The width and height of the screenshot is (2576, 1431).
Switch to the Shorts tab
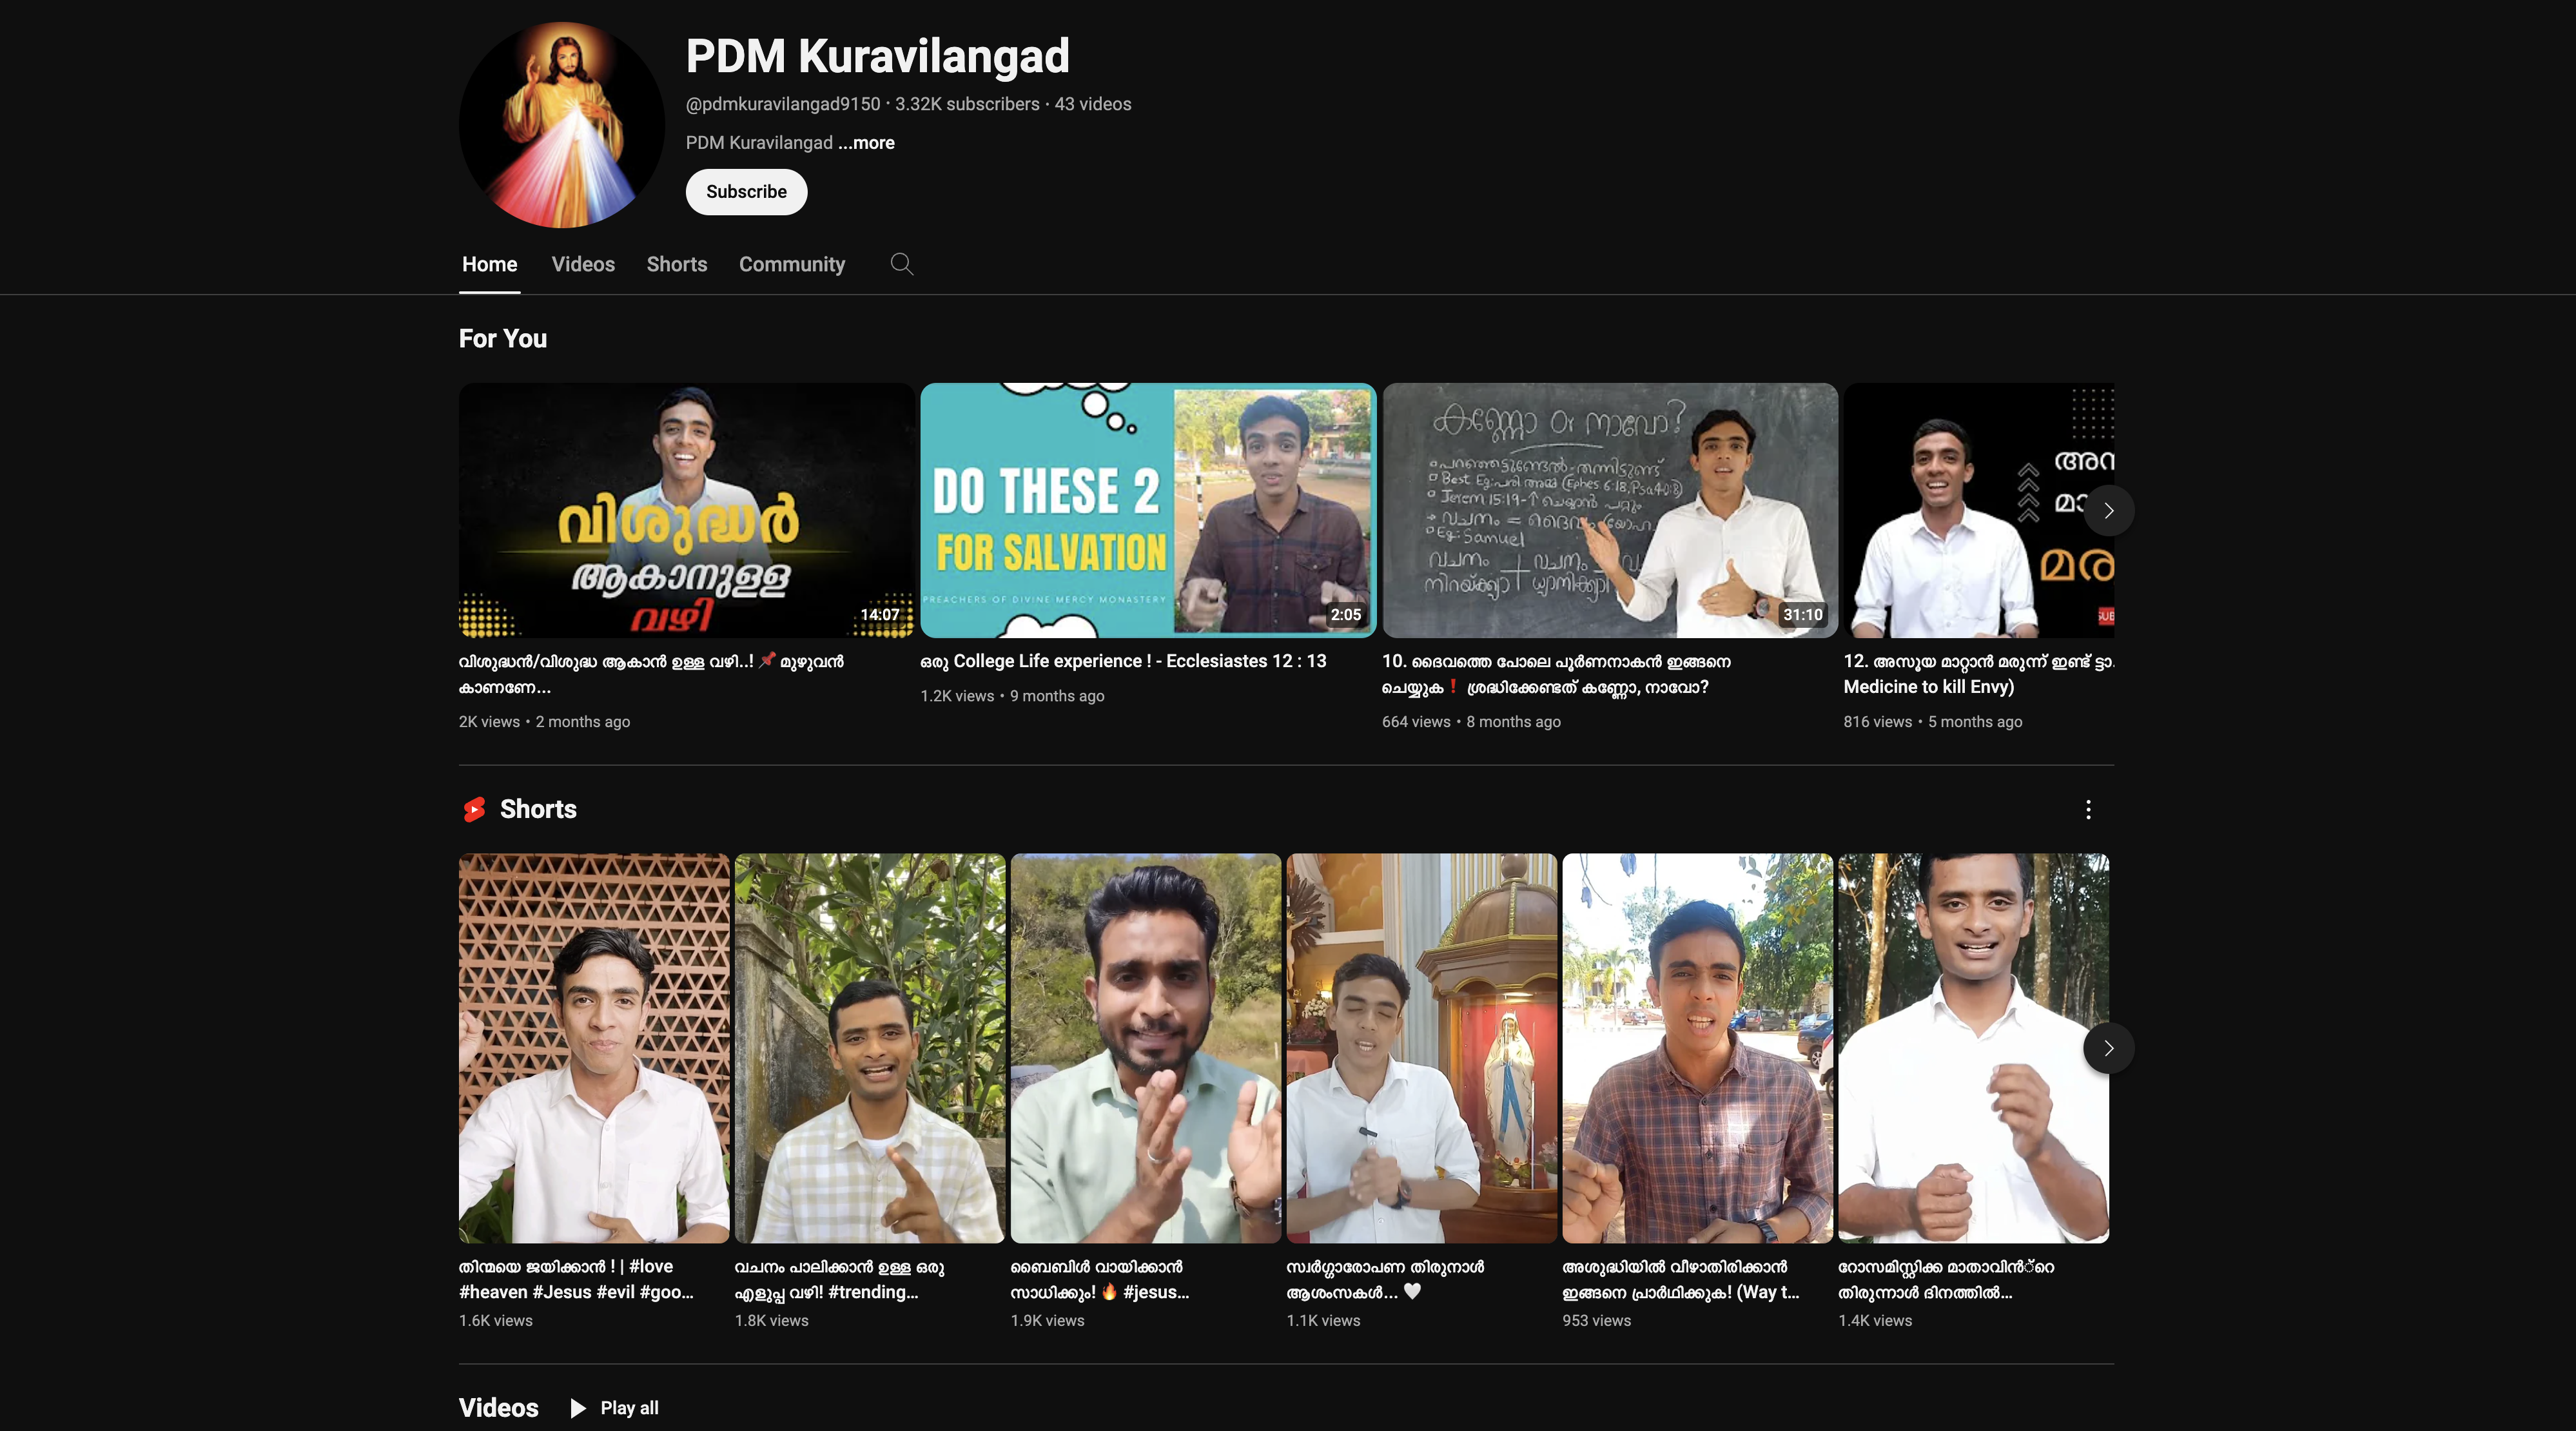(x=676, y=264)
